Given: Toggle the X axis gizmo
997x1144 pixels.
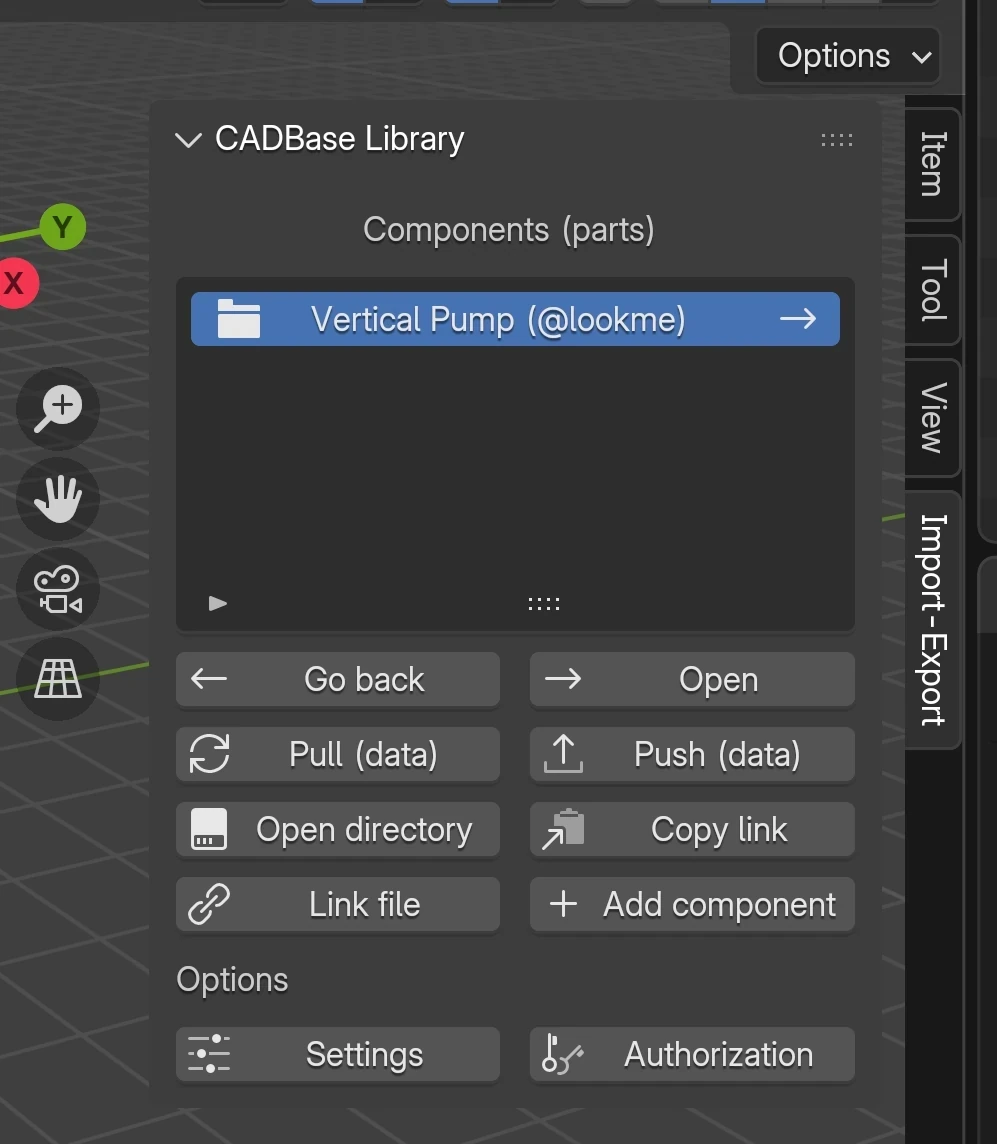Looking at the screenshot, I should (16, 283).
